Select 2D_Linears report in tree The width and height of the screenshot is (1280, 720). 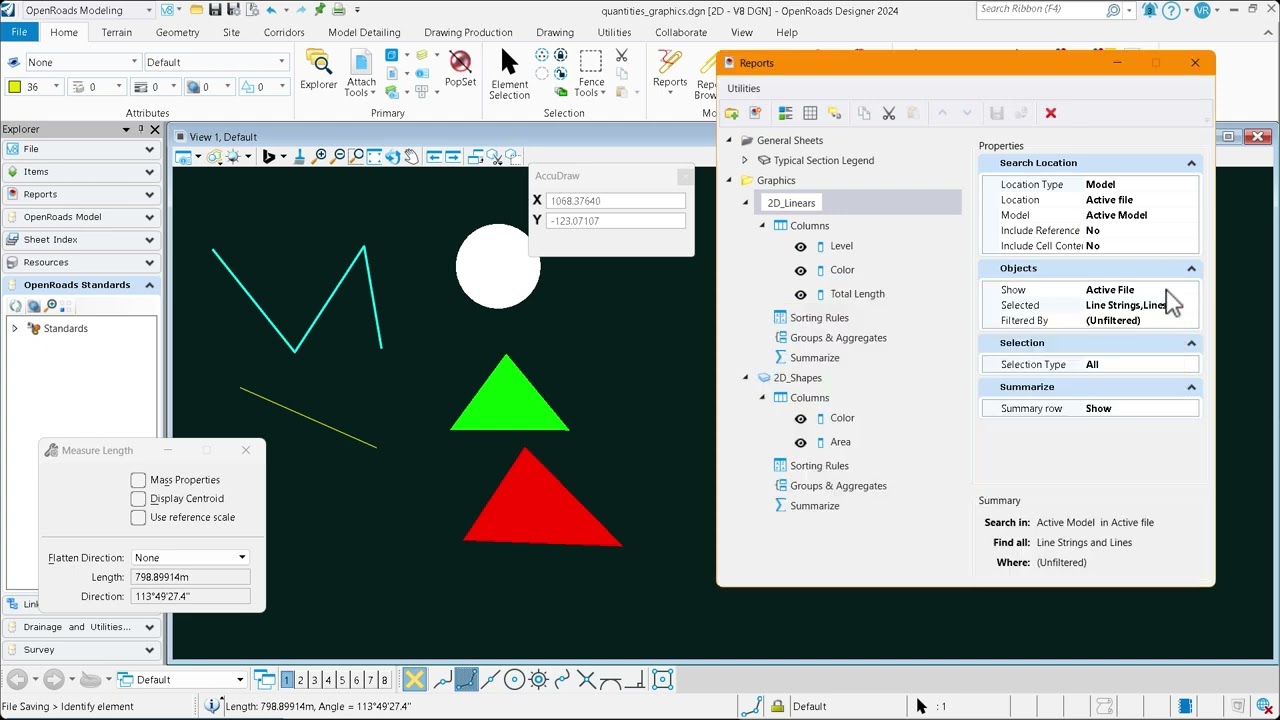click(791, 203)
